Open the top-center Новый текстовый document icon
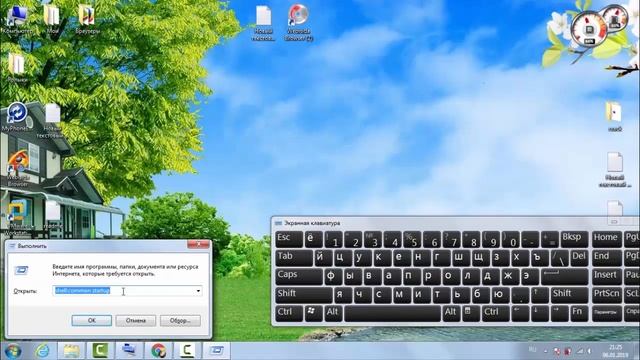Screen dimensions: 640x360 [x=263, y=23]
